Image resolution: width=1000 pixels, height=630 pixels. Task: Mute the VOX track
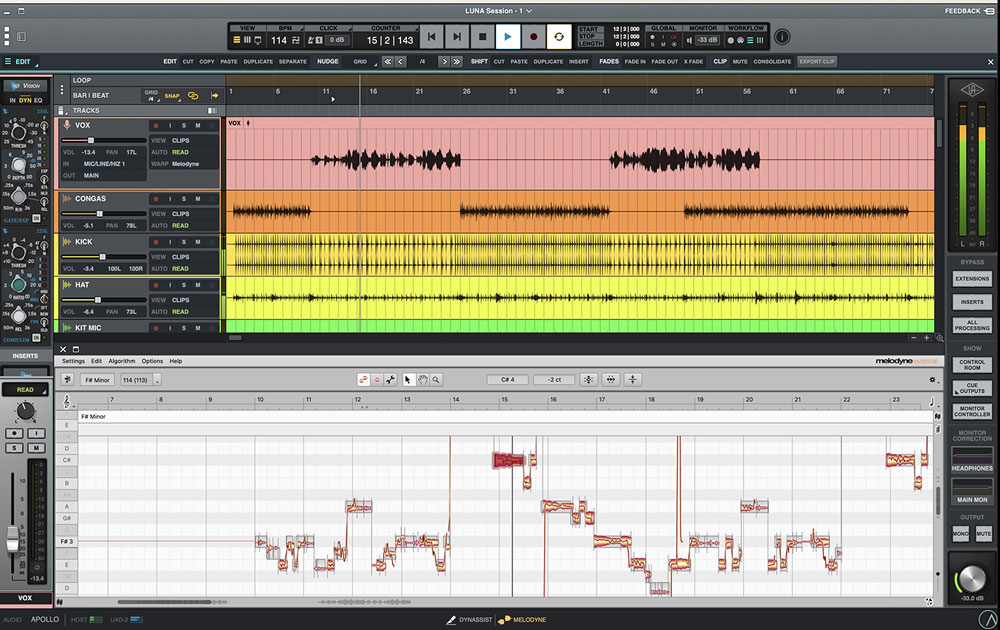point(198,125)
